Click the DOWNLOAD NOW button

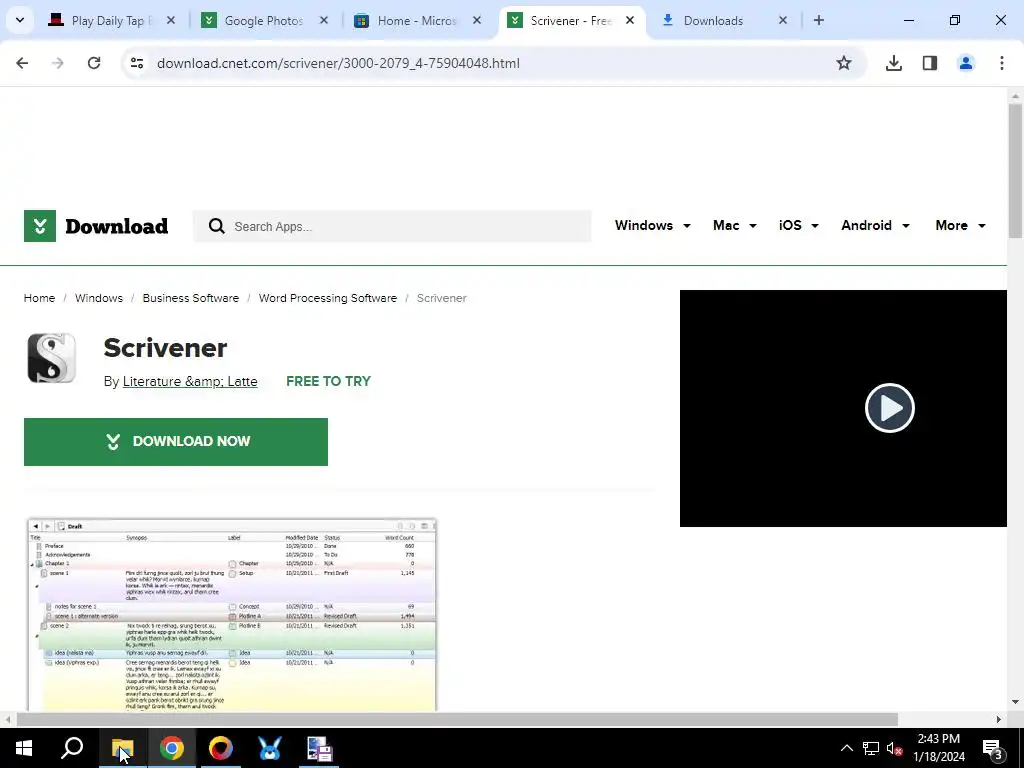(x=176, y=441)
